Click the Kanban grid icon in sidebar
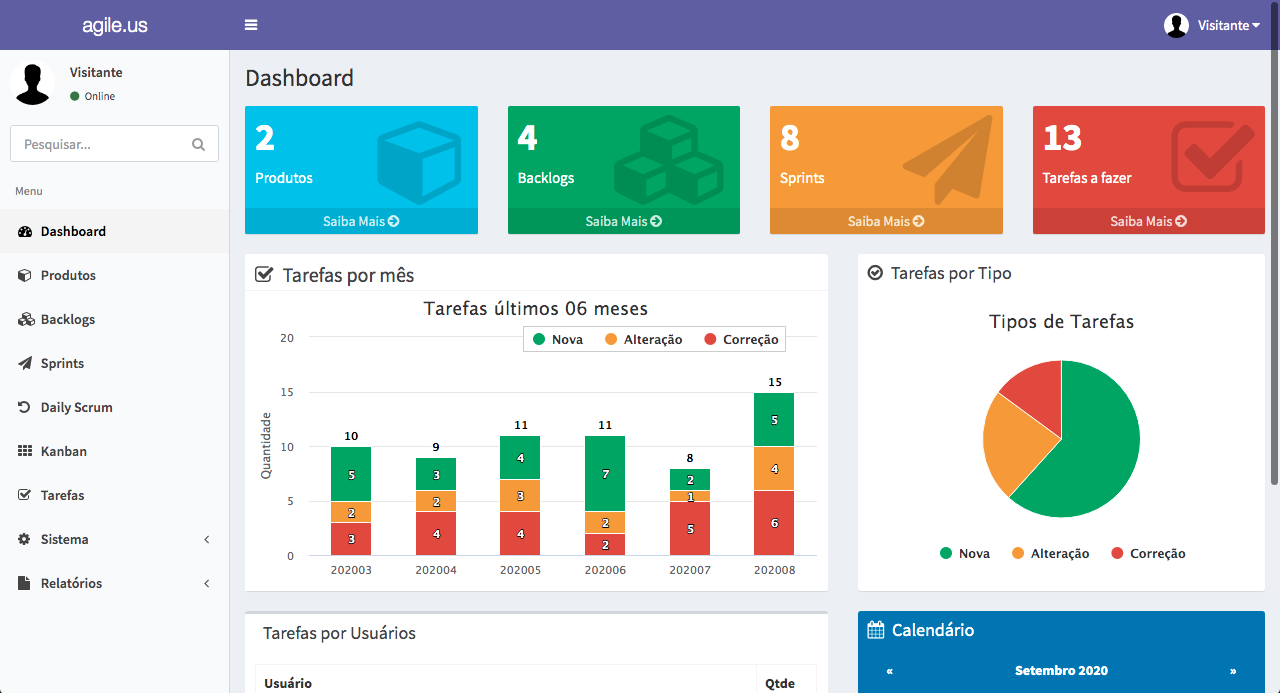 tap(25, 451)
